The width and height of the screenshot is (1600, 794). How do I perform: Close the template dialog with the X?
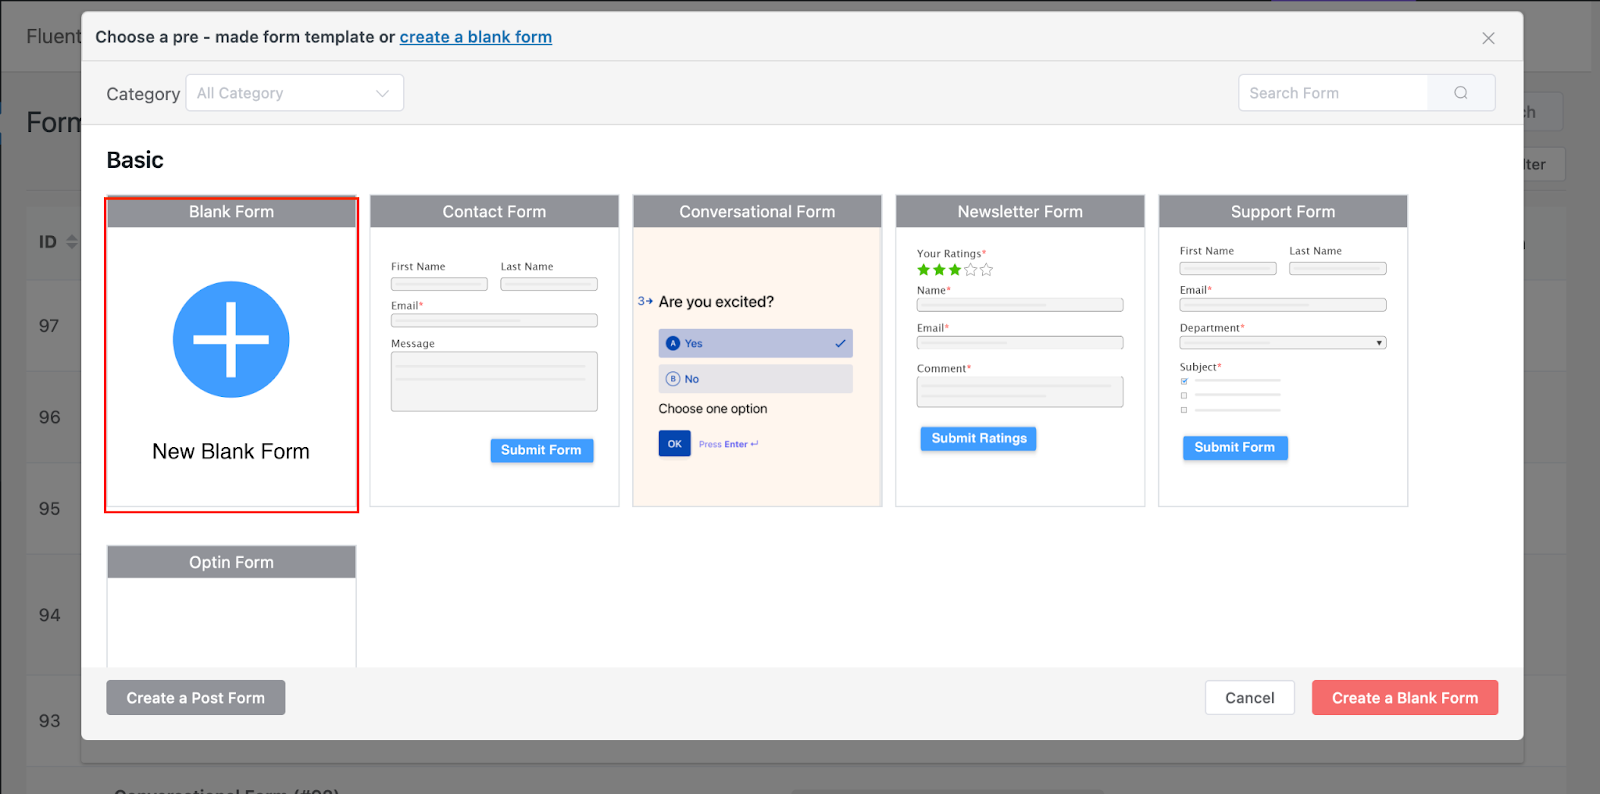1488,38
